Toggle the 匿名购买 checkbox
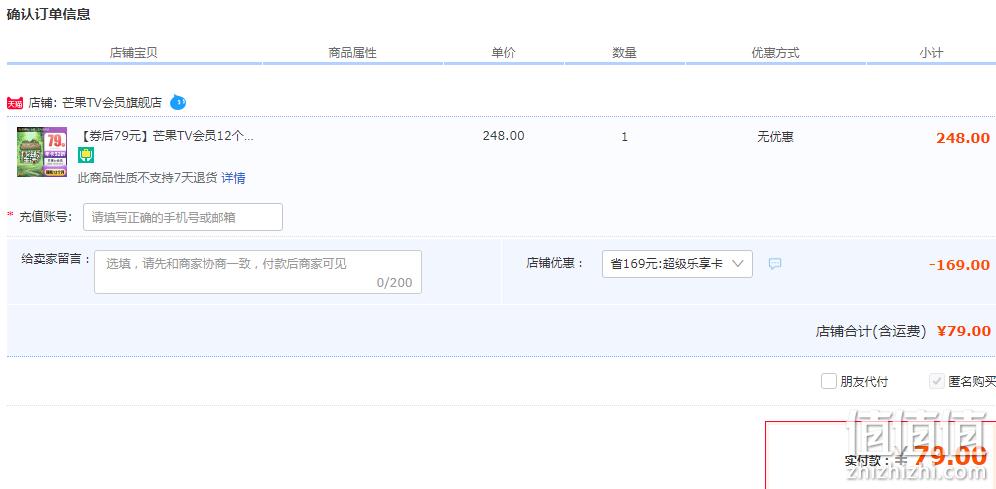 coord(937,381)
